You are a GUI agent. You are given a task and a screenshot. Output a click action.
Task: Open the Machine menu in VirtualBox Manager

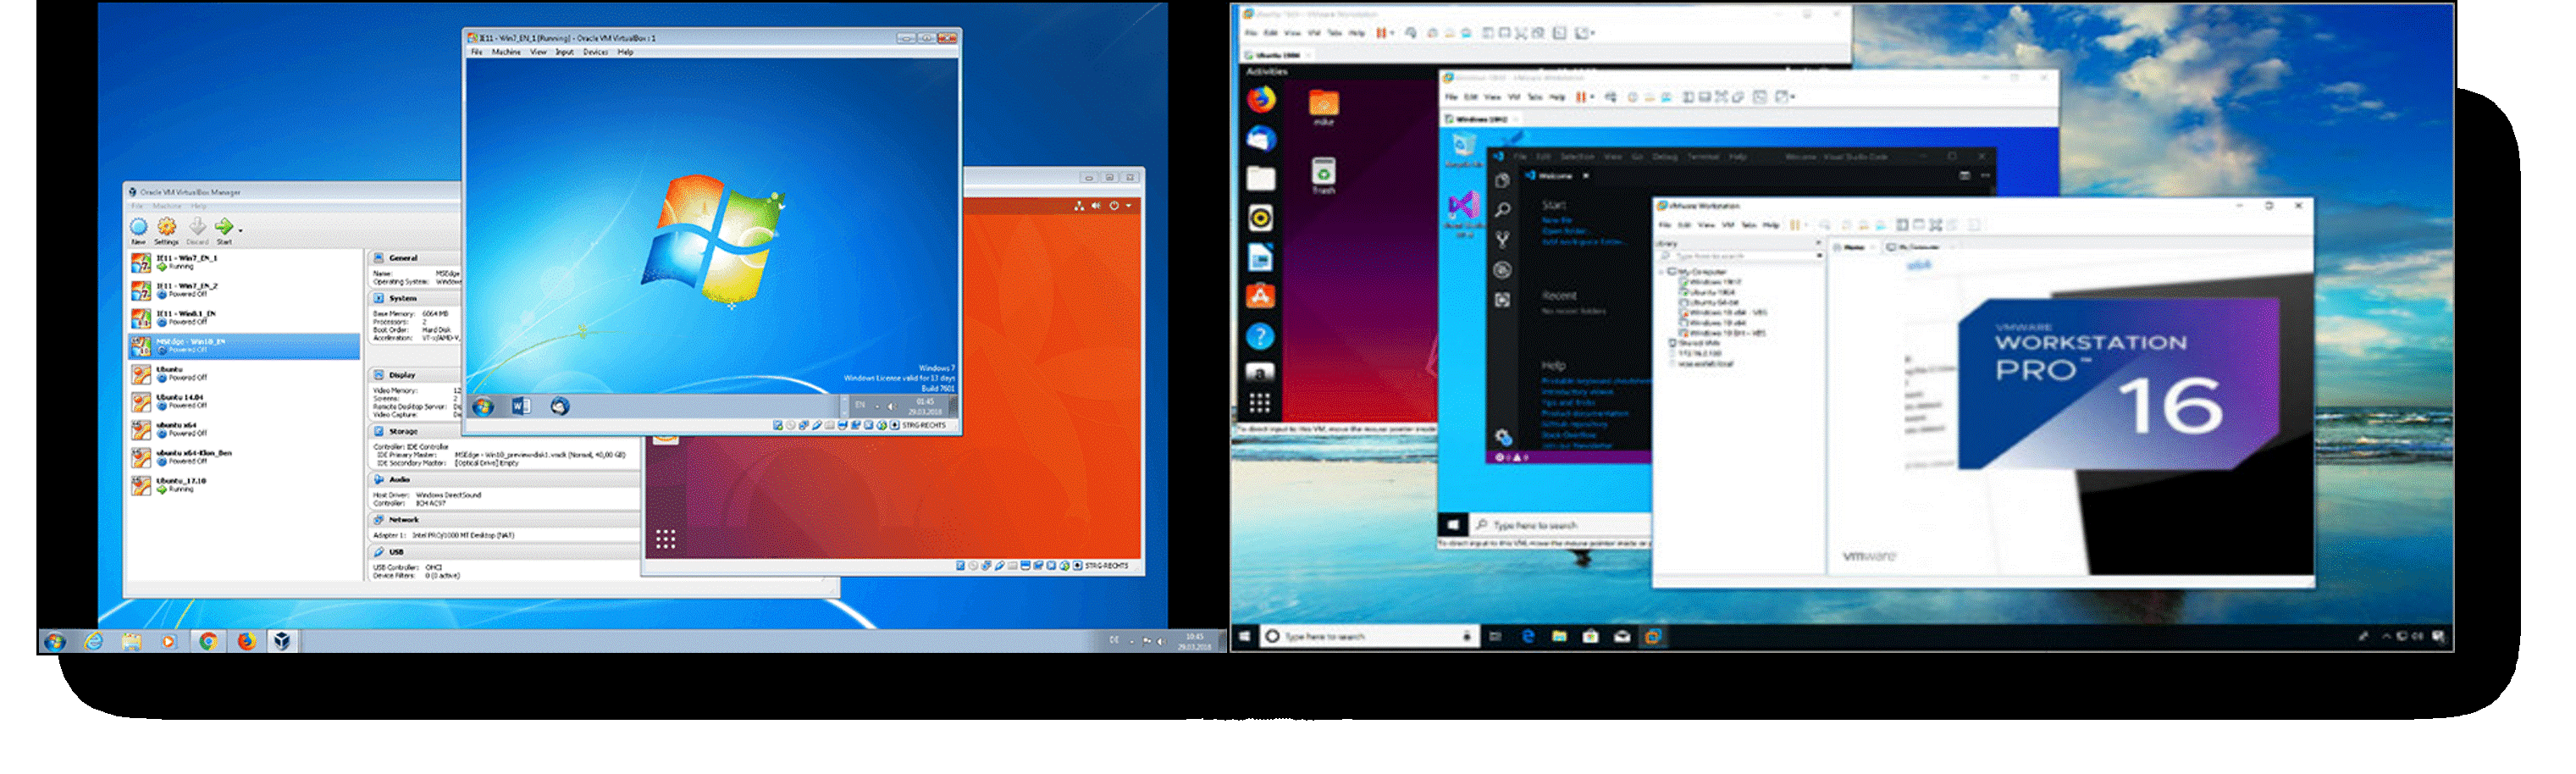click(x=168, y=206)
